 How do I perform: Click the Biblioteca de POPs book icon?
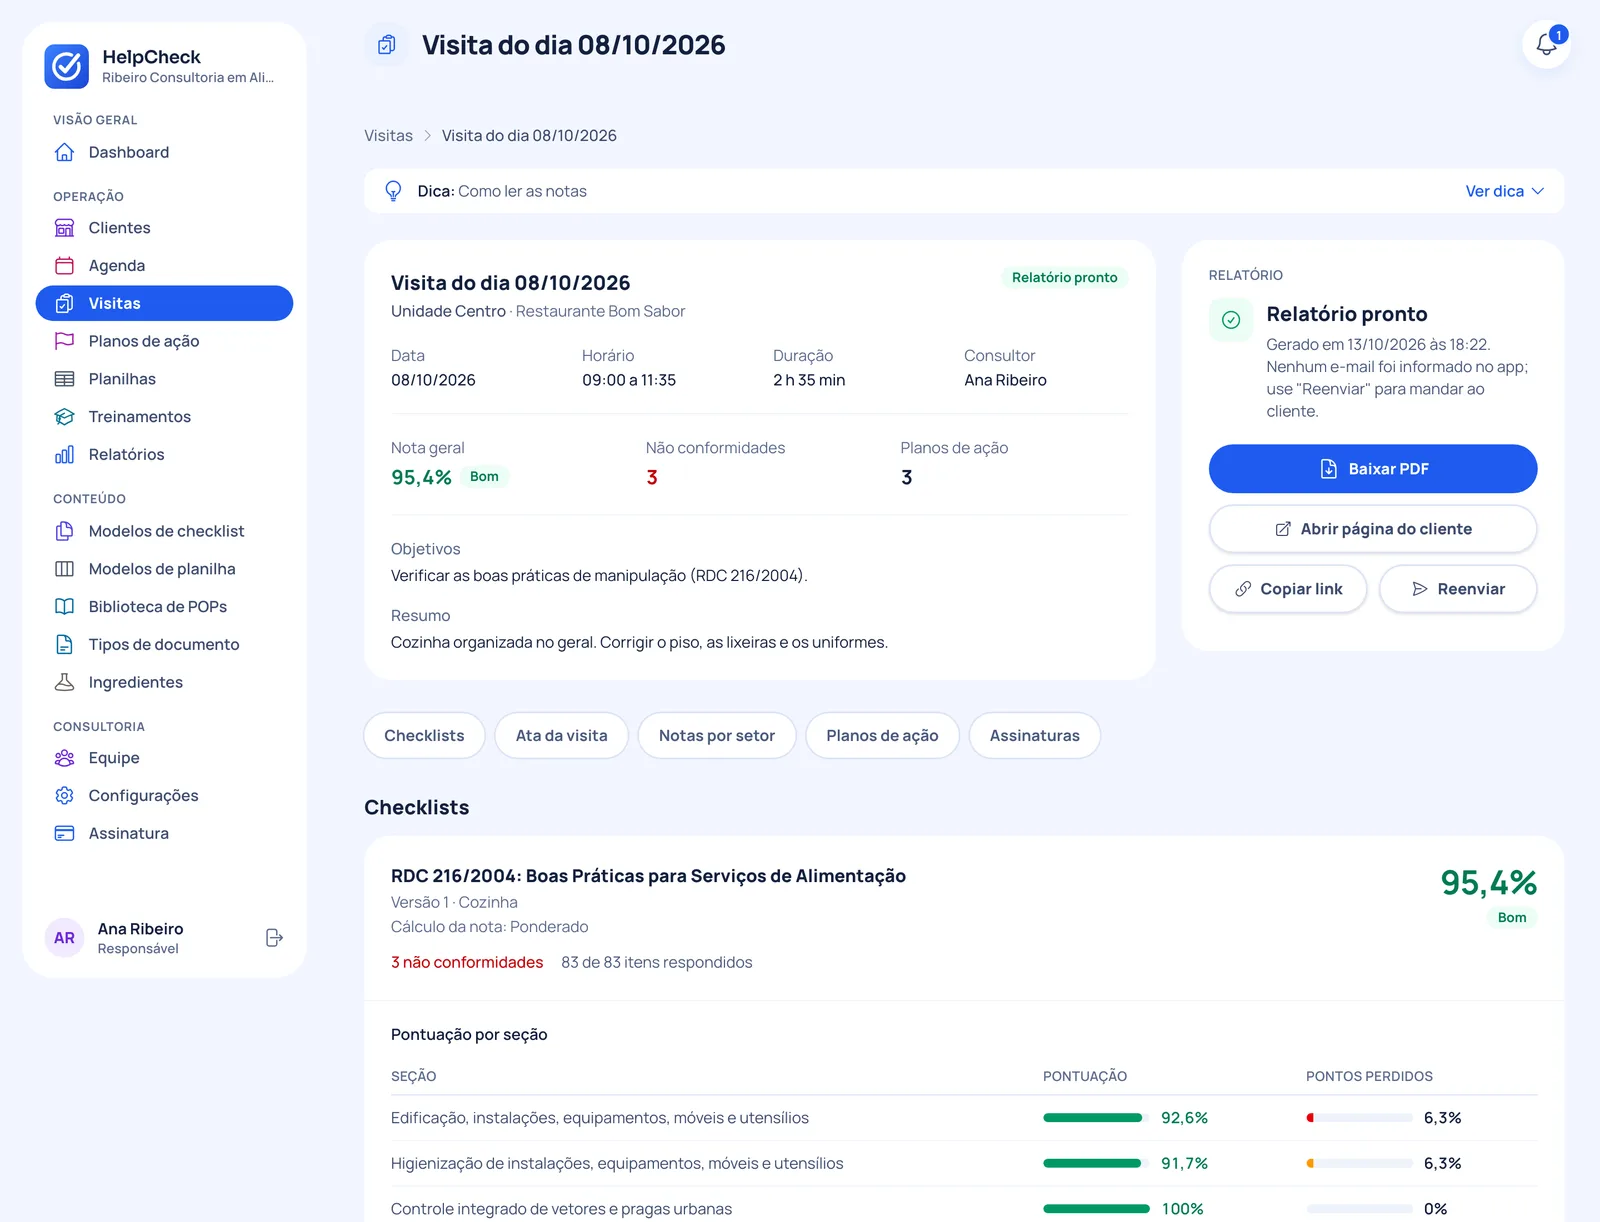[64, 607]
